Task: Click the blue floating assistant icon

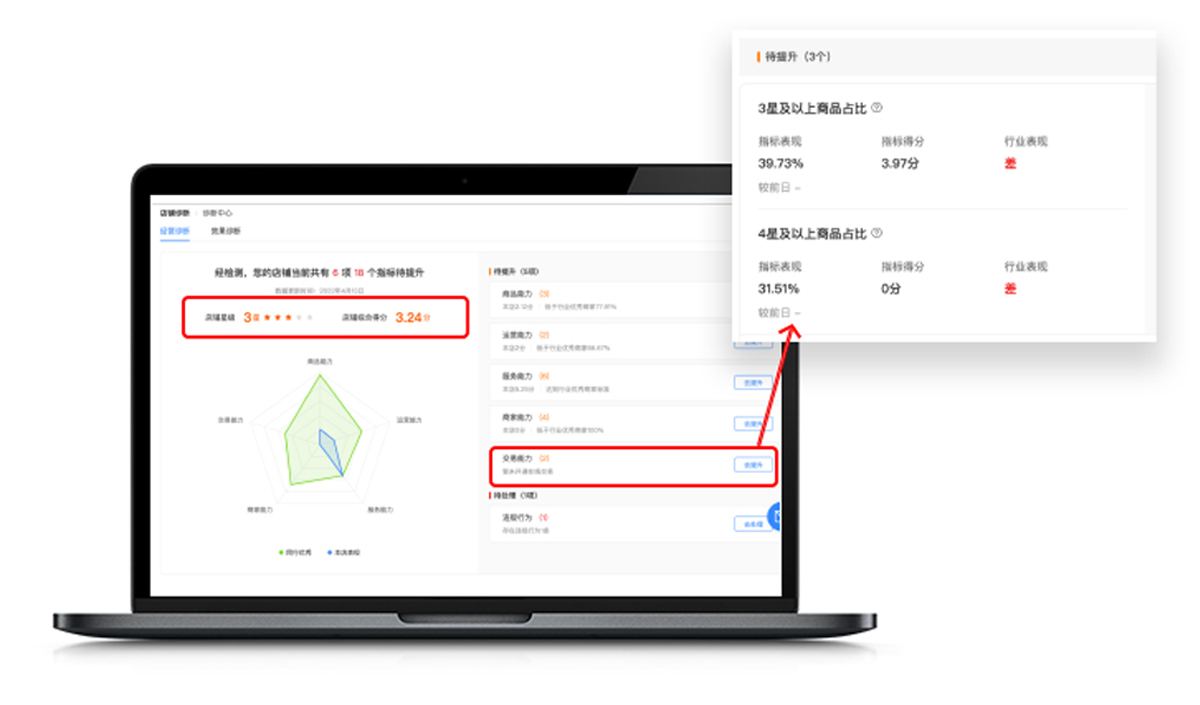Action: (x=773, y=517)
